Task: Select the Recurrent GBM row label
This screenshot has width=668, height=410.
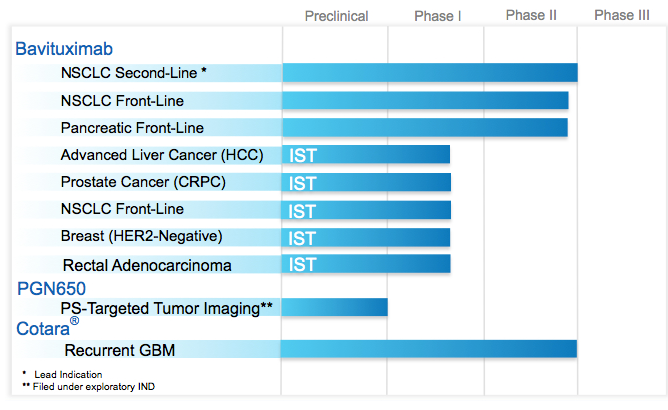Action: pos(120,350)
